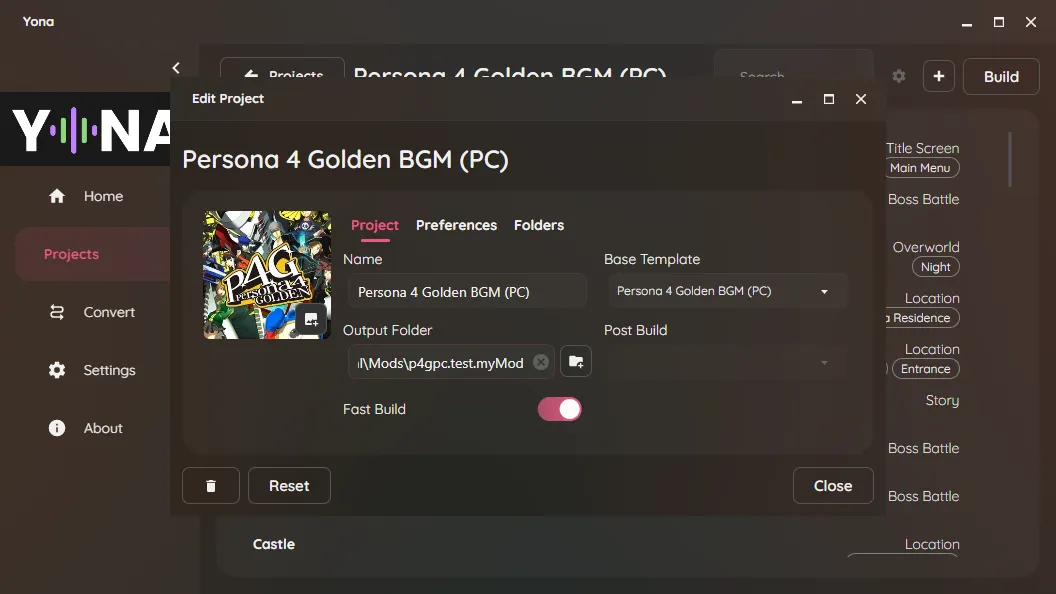Click the Overworld category label
The height and width of the screenshot is (594, 1056).
(926, 247)
